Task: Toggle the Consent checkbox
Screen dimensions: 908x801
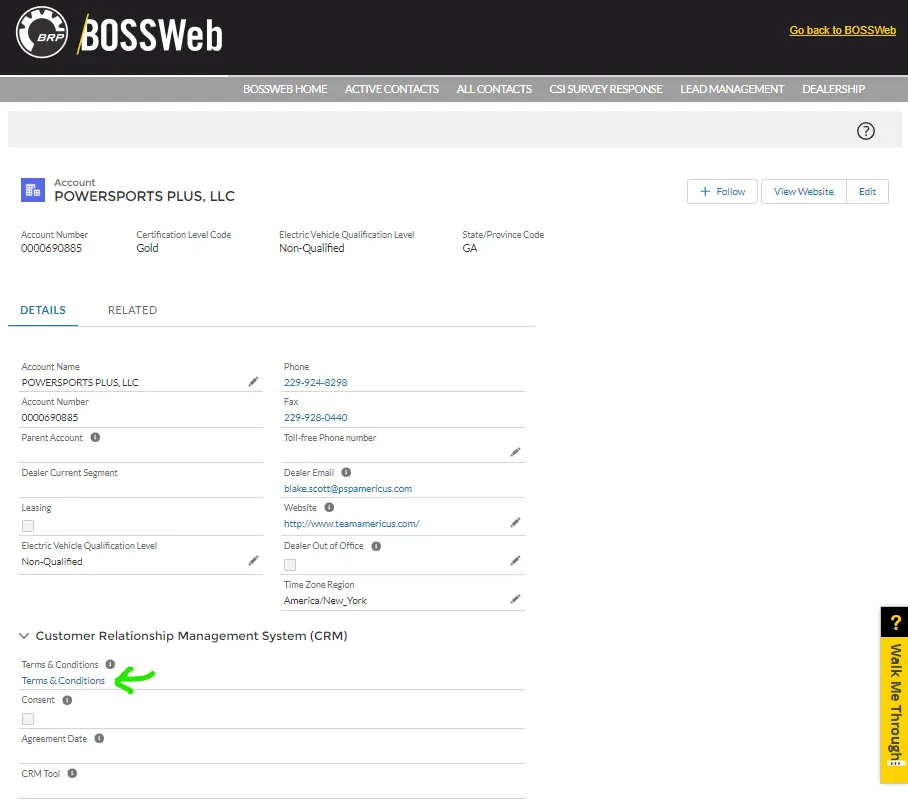Action: click(x=28, y=719)
